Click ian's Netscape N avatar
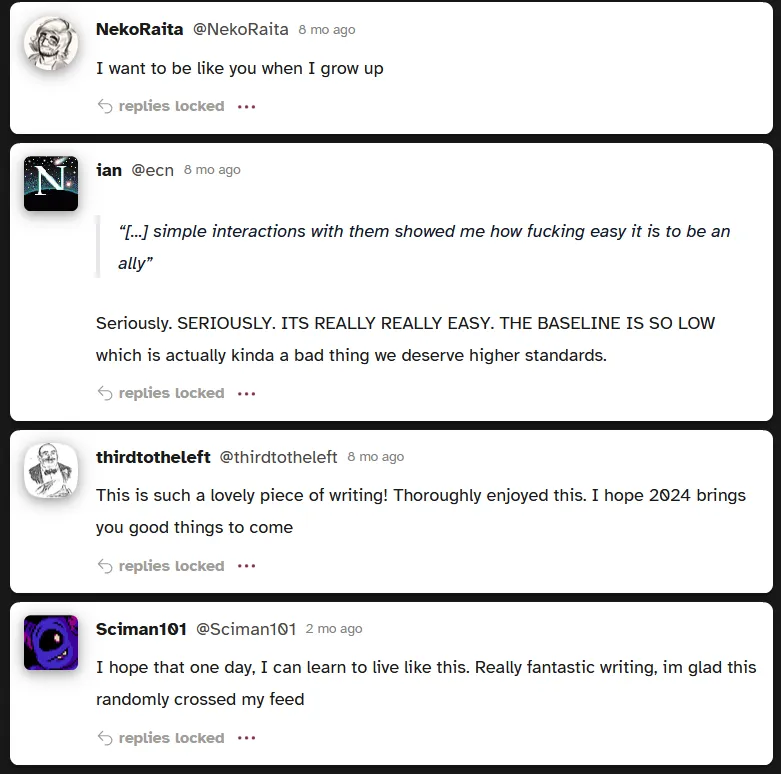 point(51,183)
